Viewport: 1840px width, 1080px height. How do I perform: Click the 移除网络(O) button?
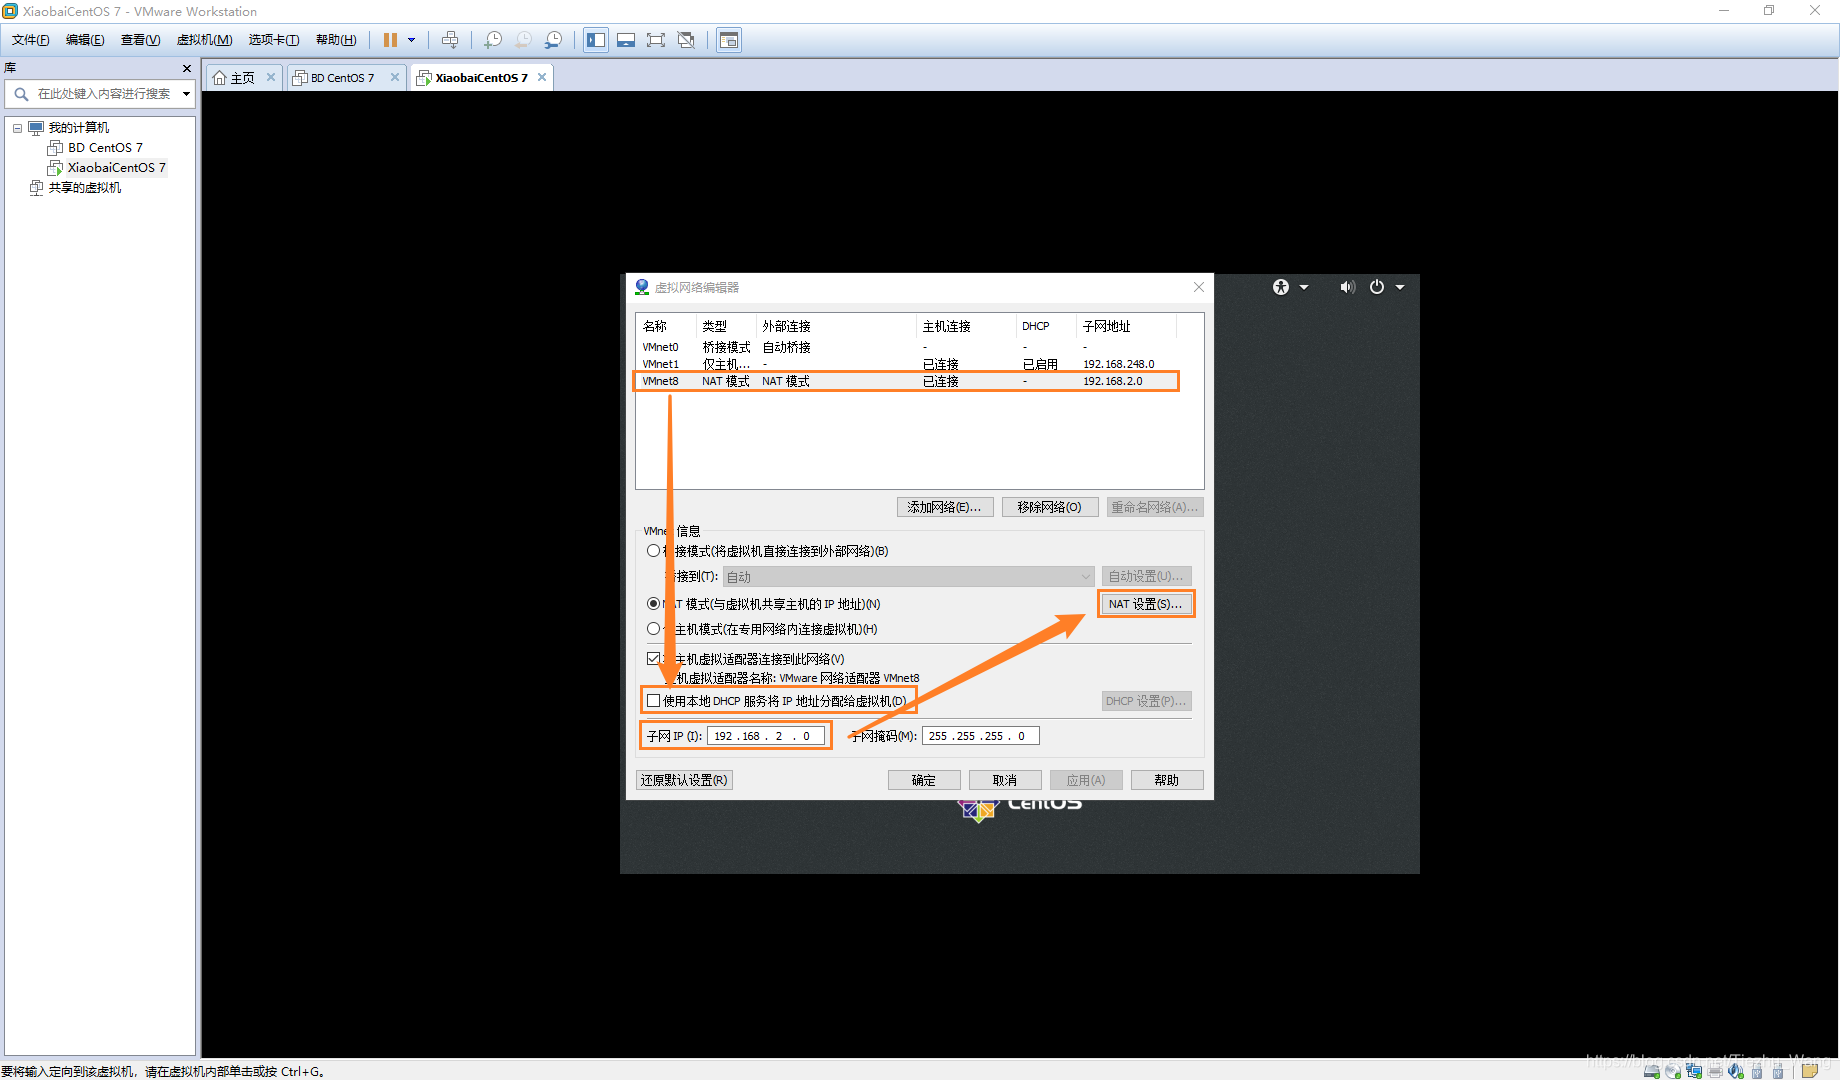[x=1049, y=507]
